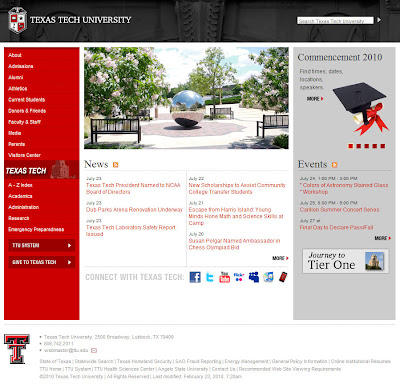Image resolution: width=400 pixels, height=384 pixels.
Task: Open Research in the sidebar
Action: [x=19, y=218]
